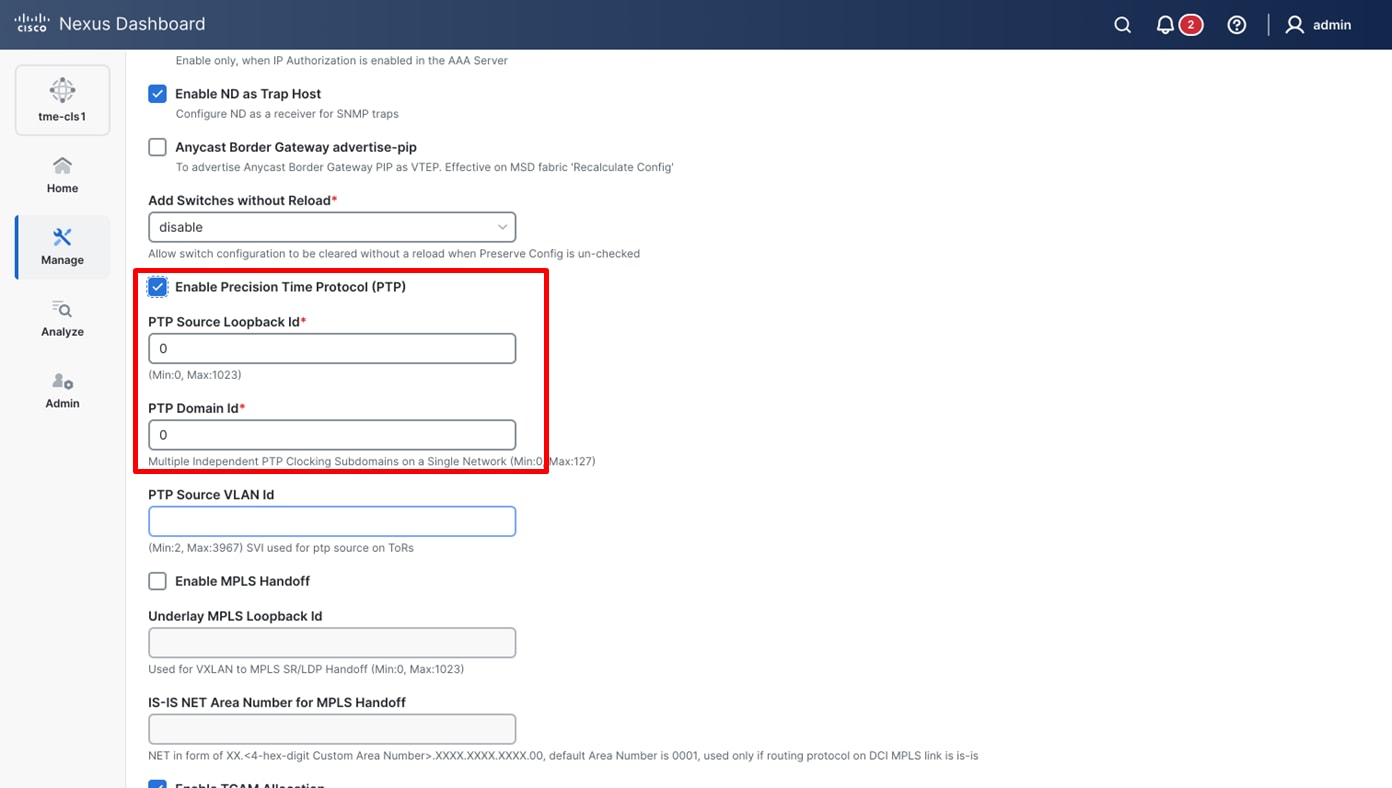Click the PTP Domain Id field
Screen dimensions: 1392x788
(x=332, y=435)
